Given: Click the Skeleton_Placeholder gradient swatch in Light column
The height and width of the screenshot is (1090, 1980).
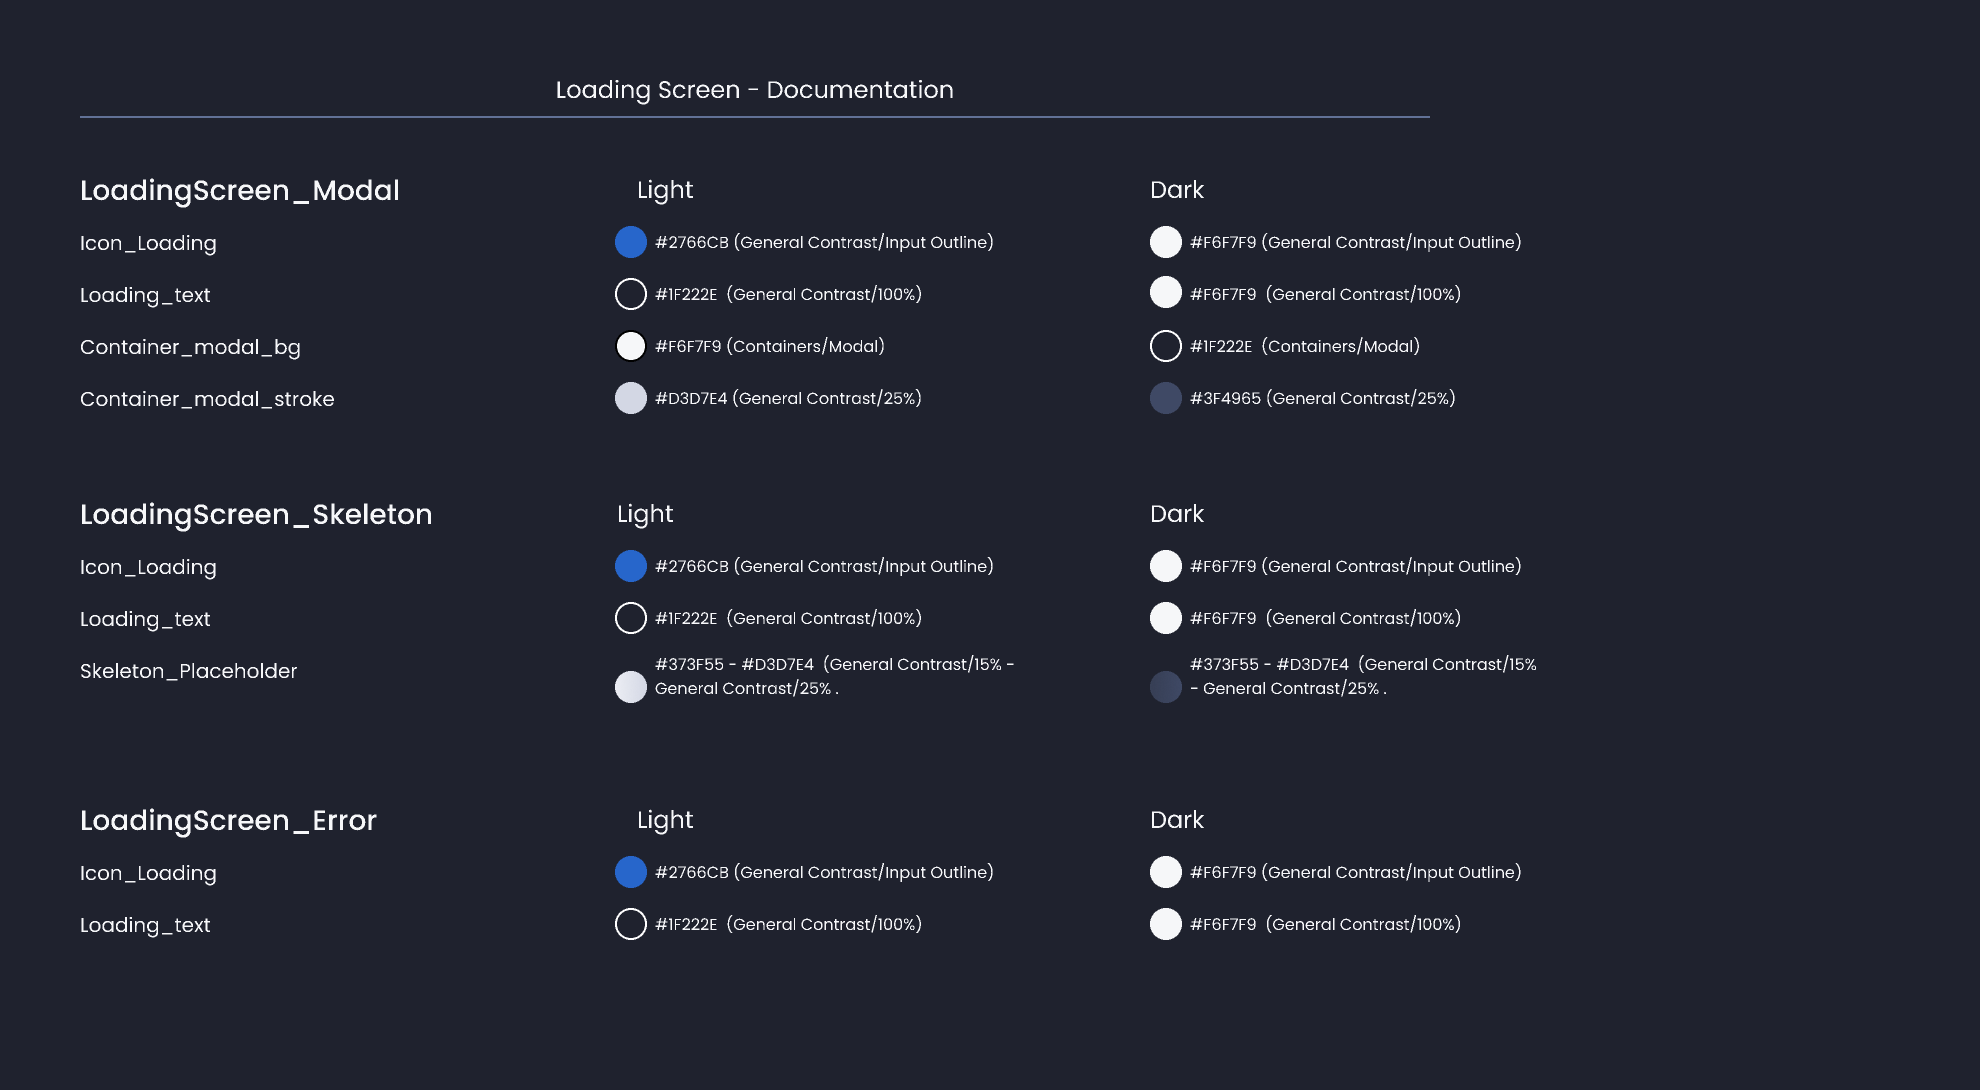Looking at the screenshot, I should click(x=630, y=687).
